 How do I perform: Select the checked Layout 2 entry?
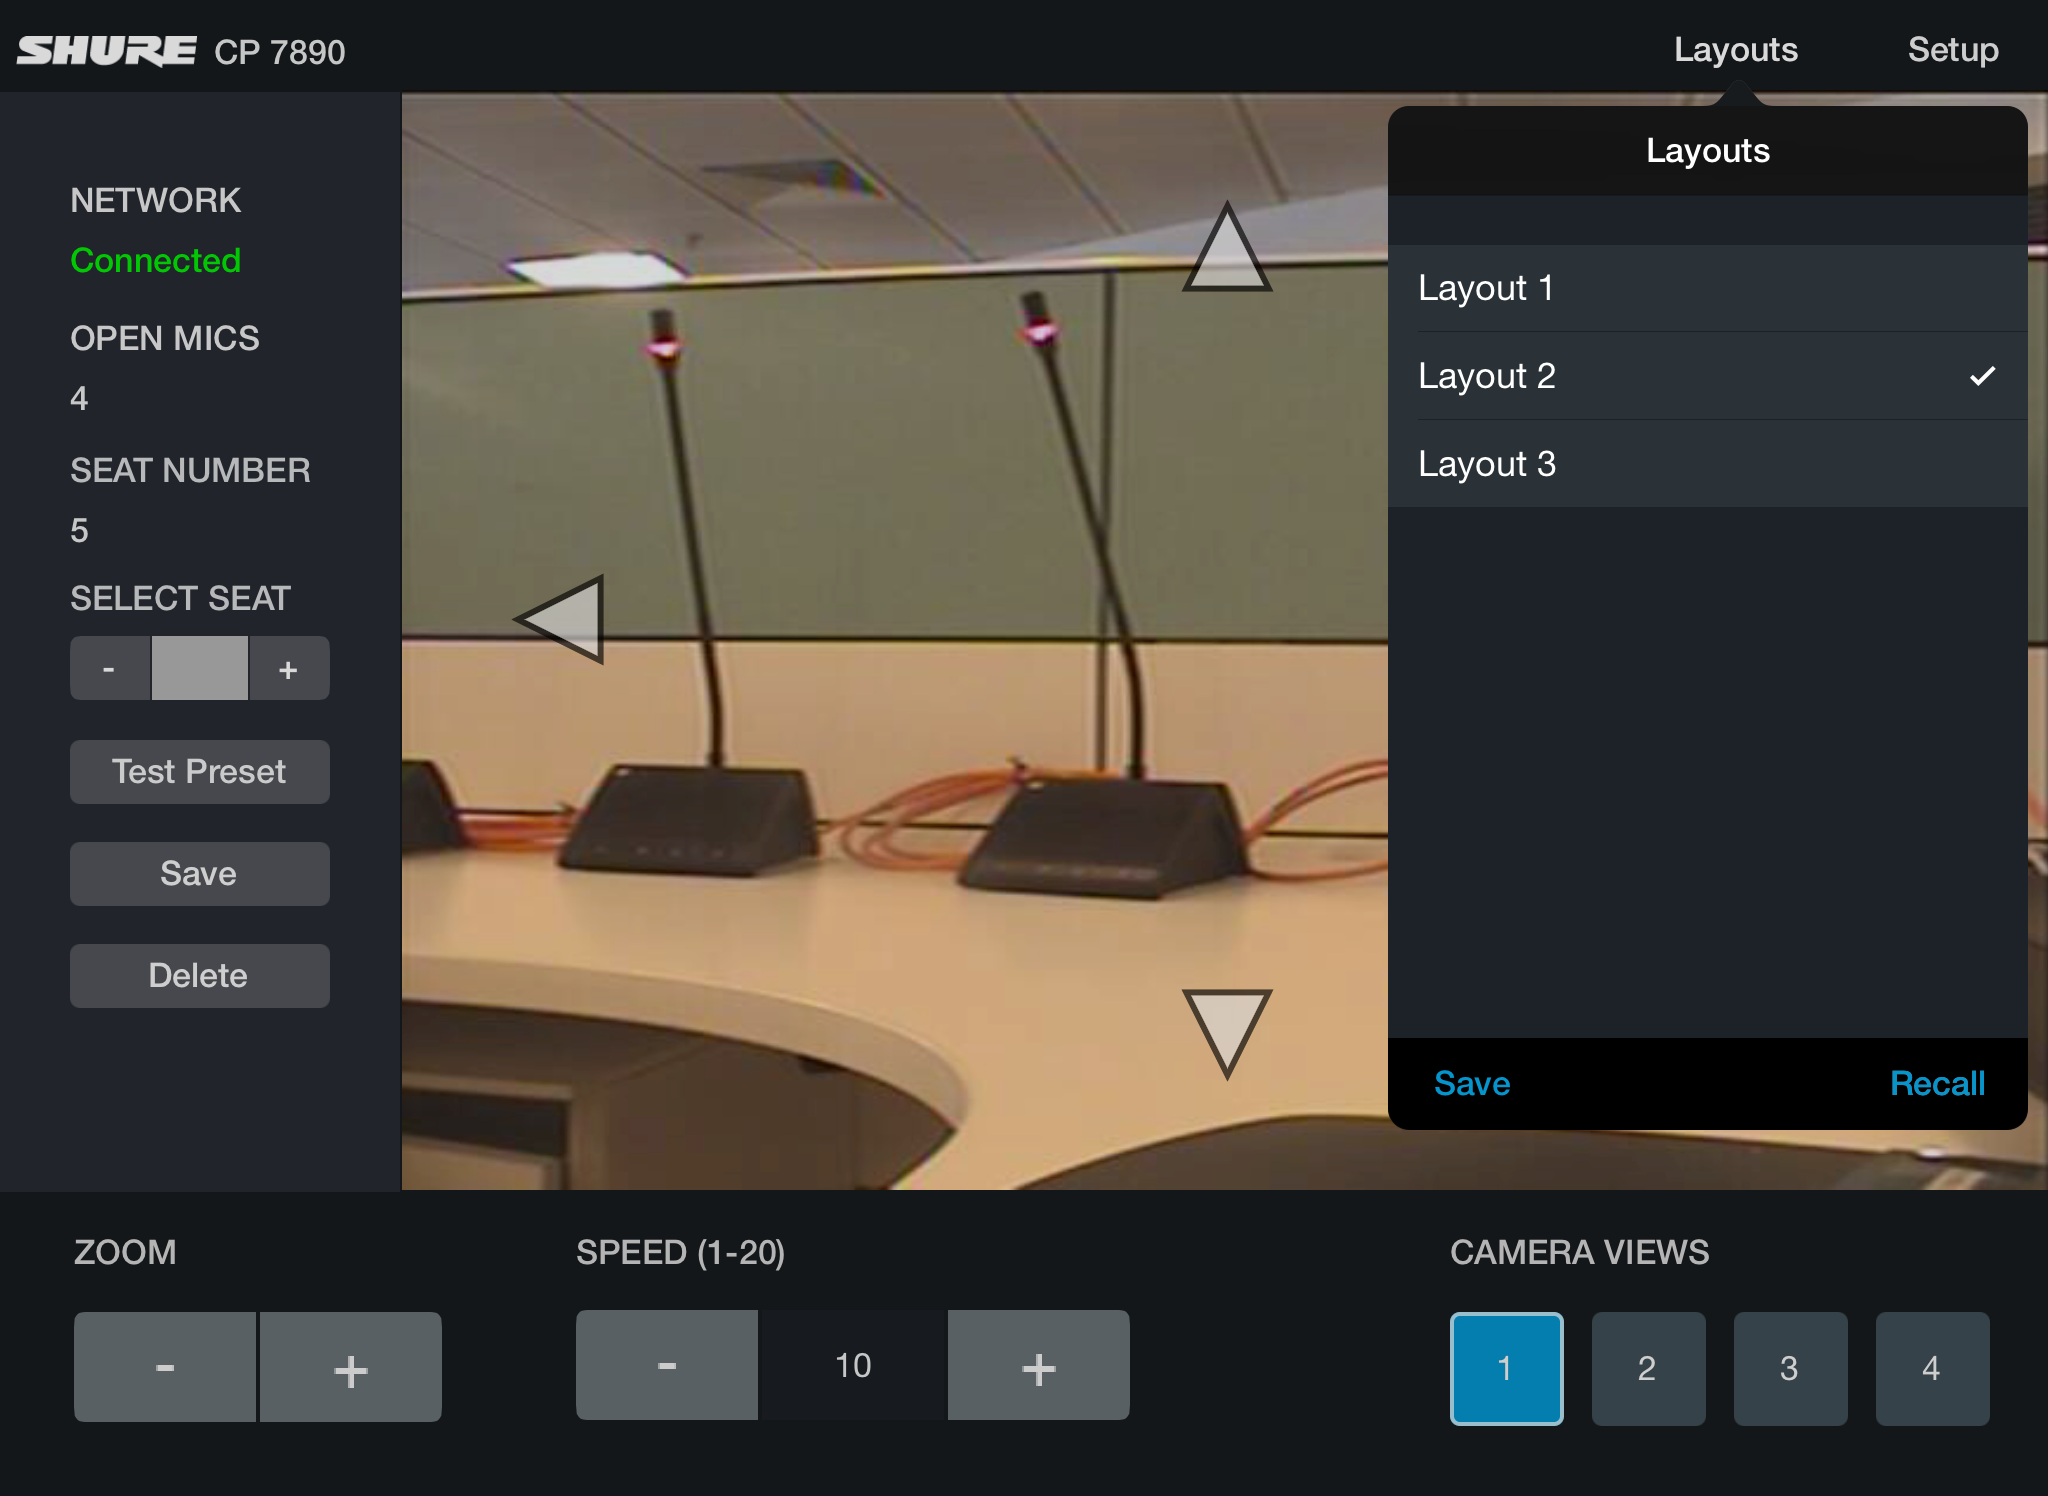(1706, 376)
